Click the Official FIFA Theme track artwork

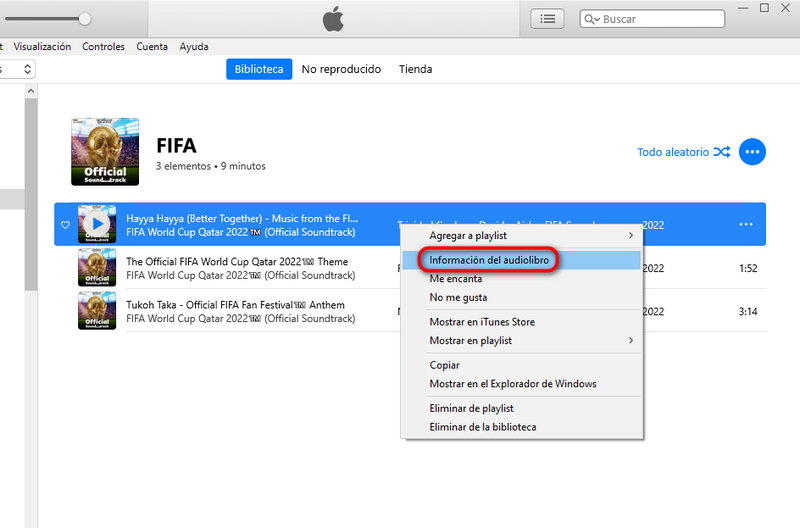click(97, 267)
